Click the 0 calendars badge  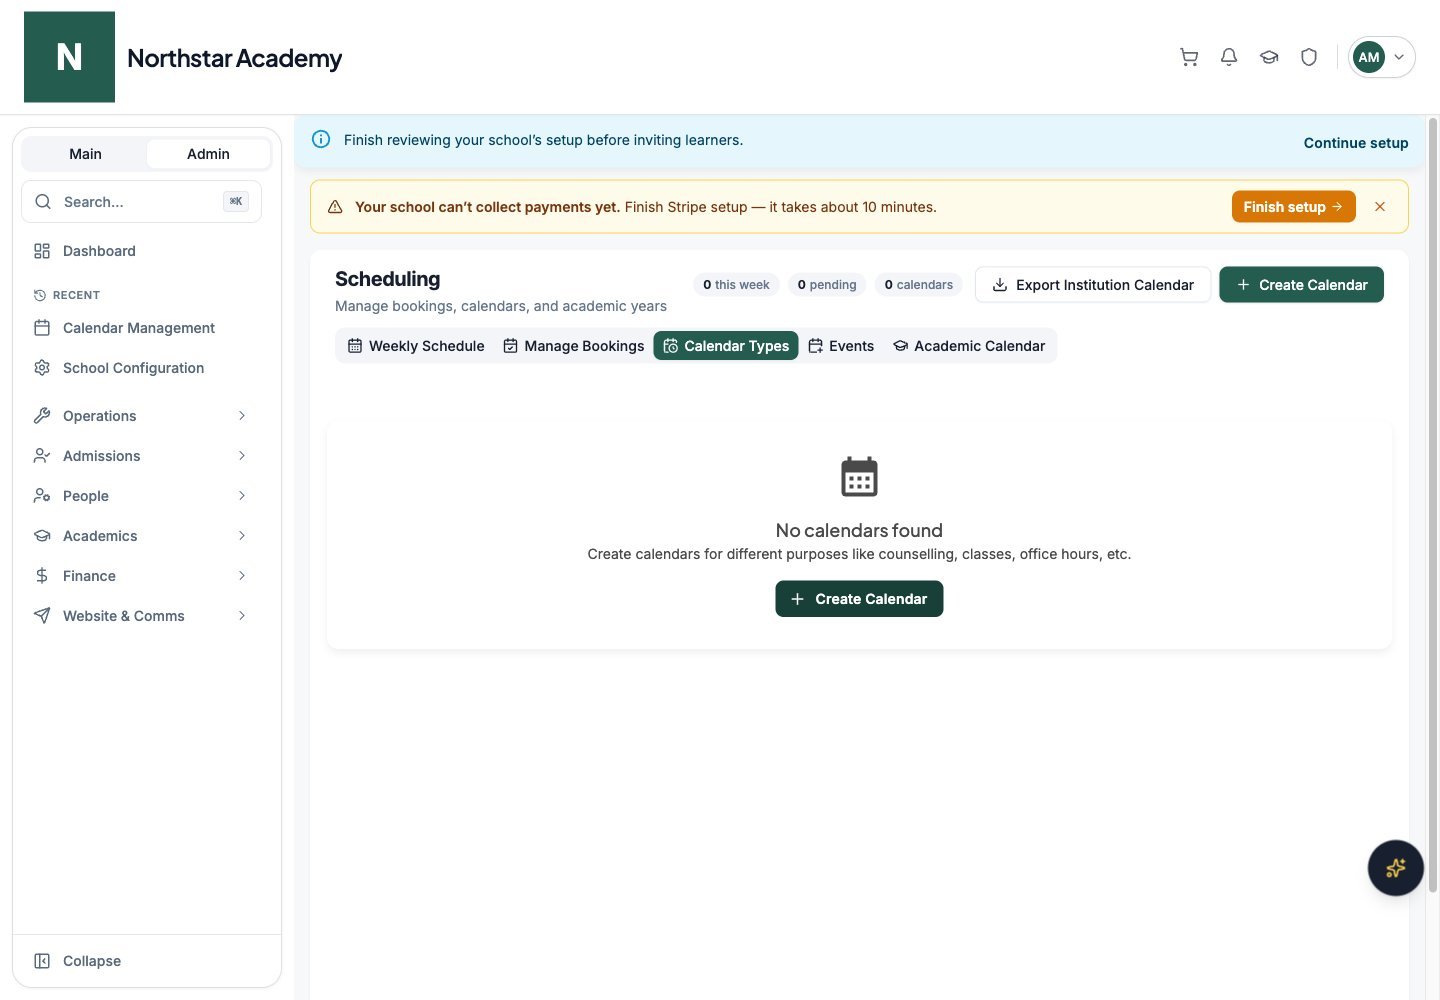919,285
